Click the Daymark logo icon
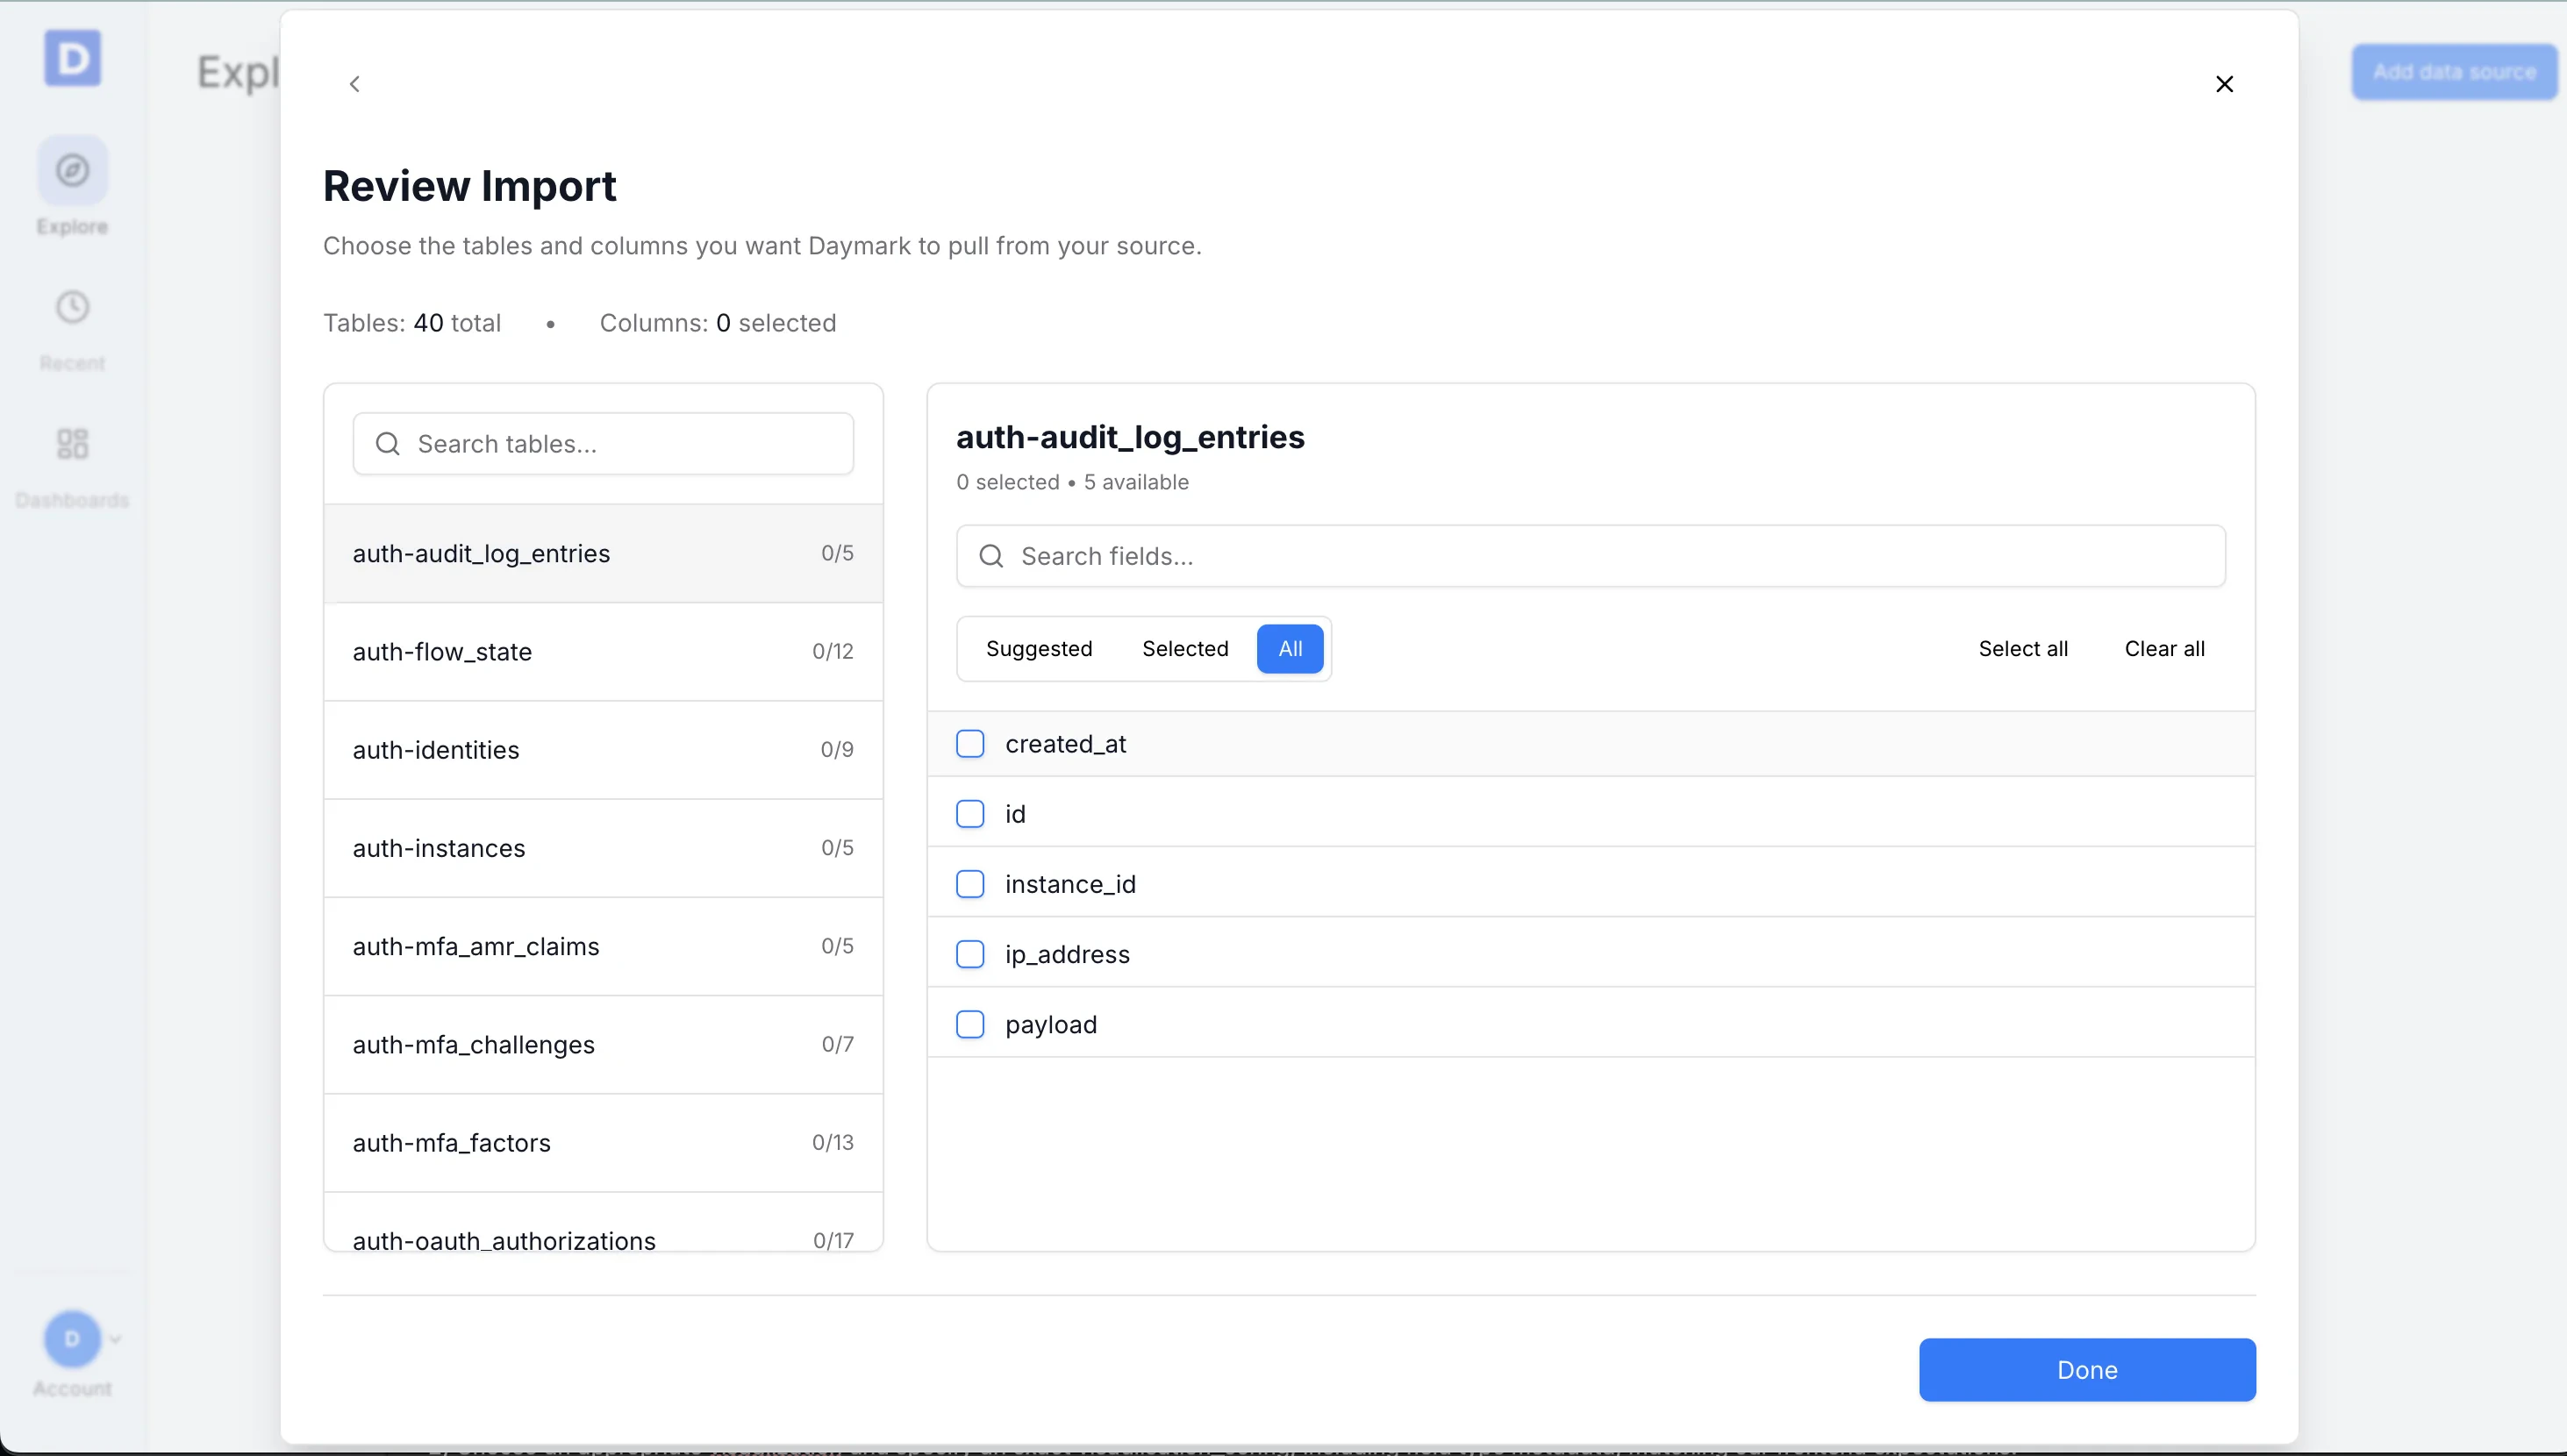The height and width of the screenshot is (1456, 2567). [73, 58]
